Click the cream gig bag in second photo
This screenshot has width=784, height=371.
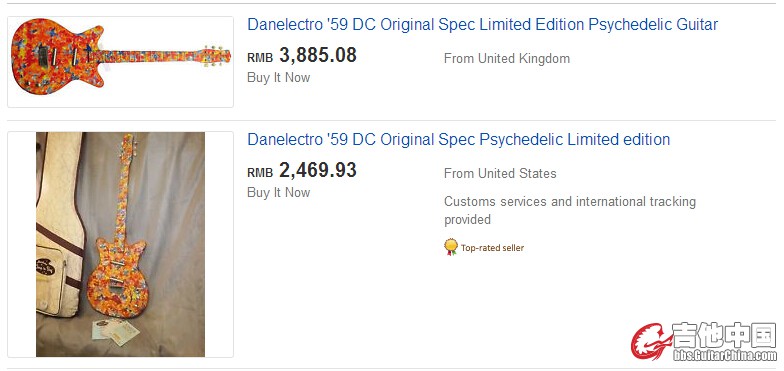[x=59, y=224]
